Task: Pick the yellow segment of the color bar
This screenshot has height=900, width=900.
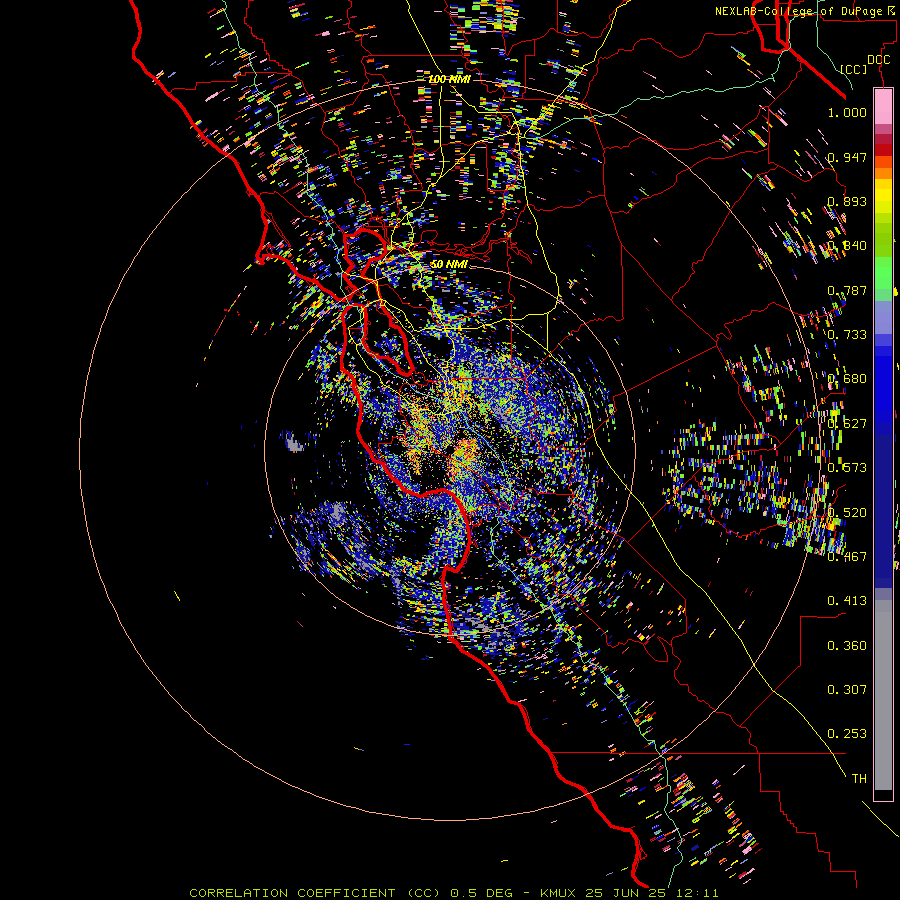Action: tap(883, 196)
